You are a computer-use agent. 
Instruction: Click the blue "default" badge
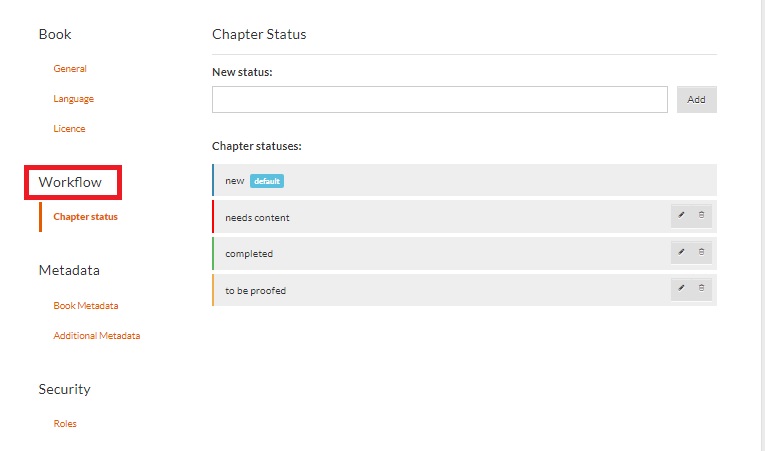(x=267, y=181)
